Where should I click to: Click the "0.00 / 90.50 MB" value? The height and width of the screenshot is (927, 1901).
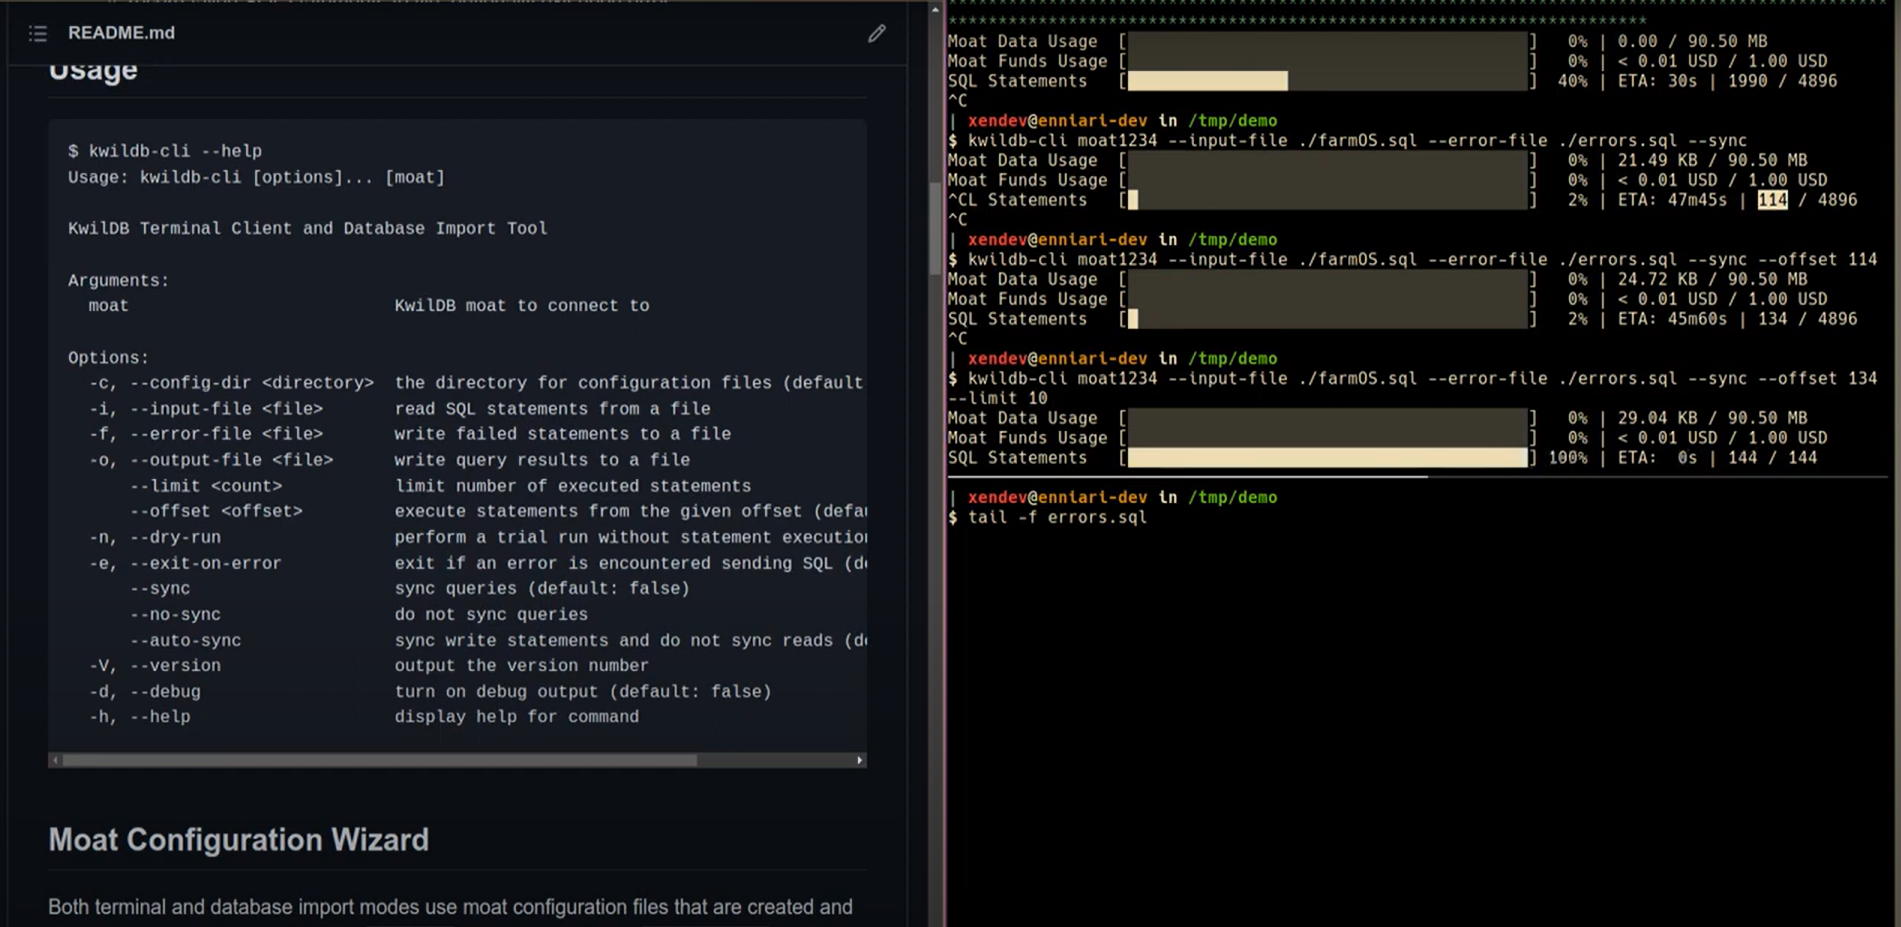[x=1692, y=41]
